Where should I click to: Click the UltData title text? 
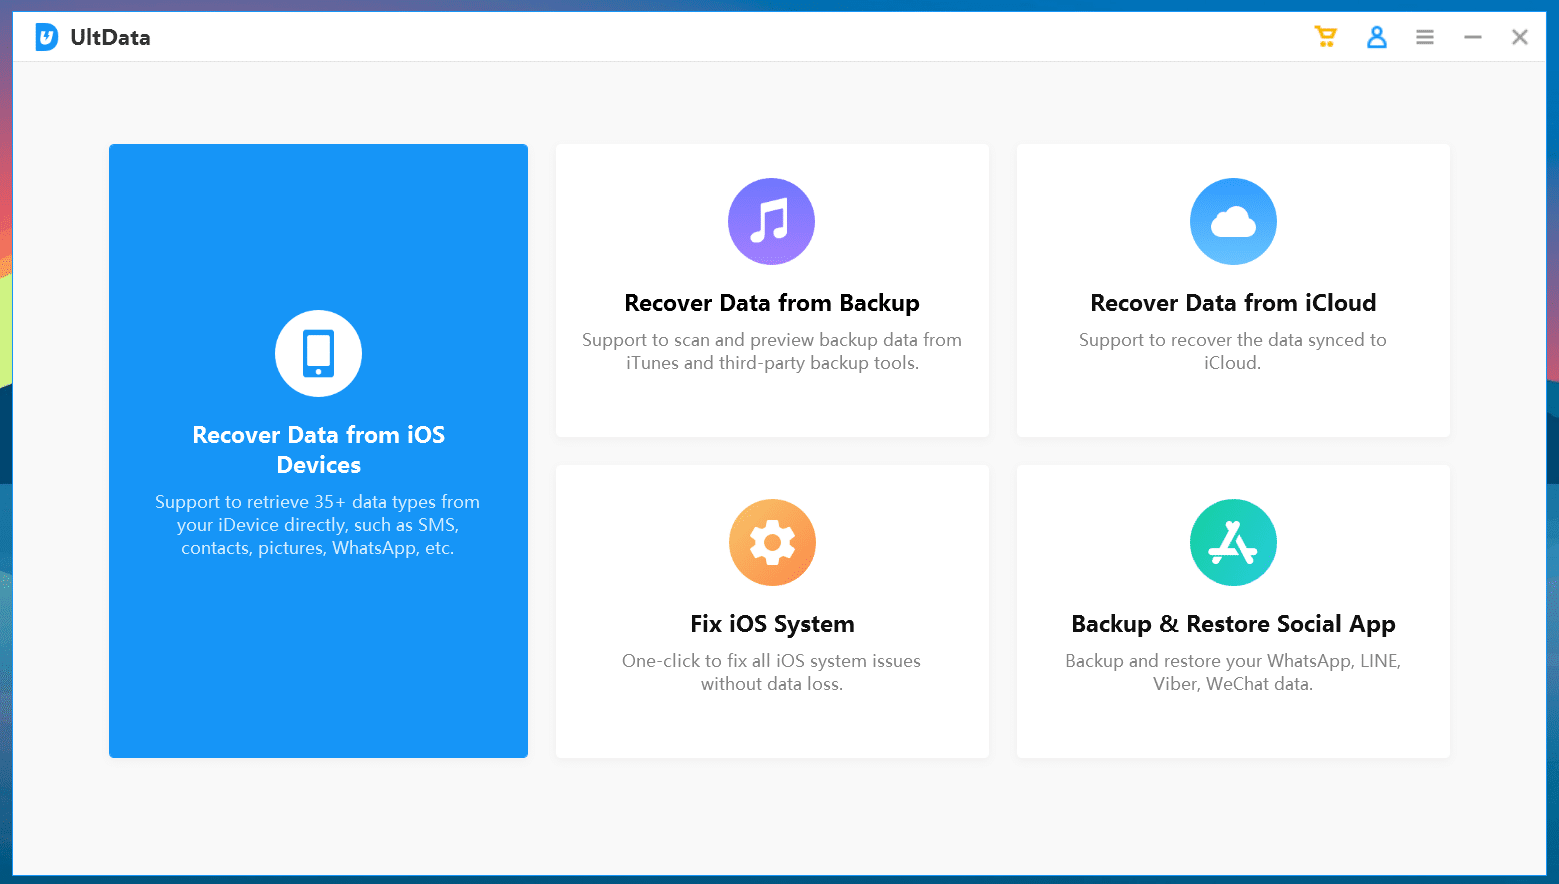tap(110, 38)
